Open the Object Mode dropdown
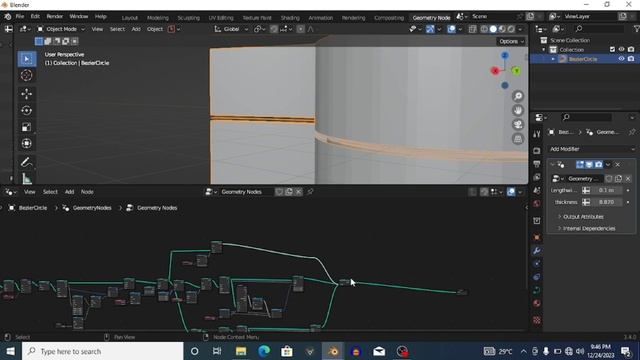 point(61,29)
